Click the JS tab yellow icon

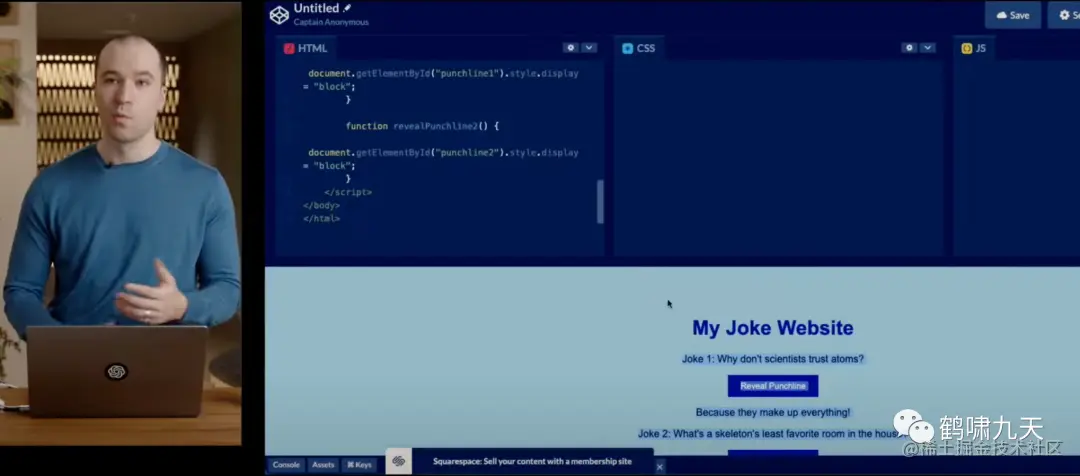tap(966, 48)
